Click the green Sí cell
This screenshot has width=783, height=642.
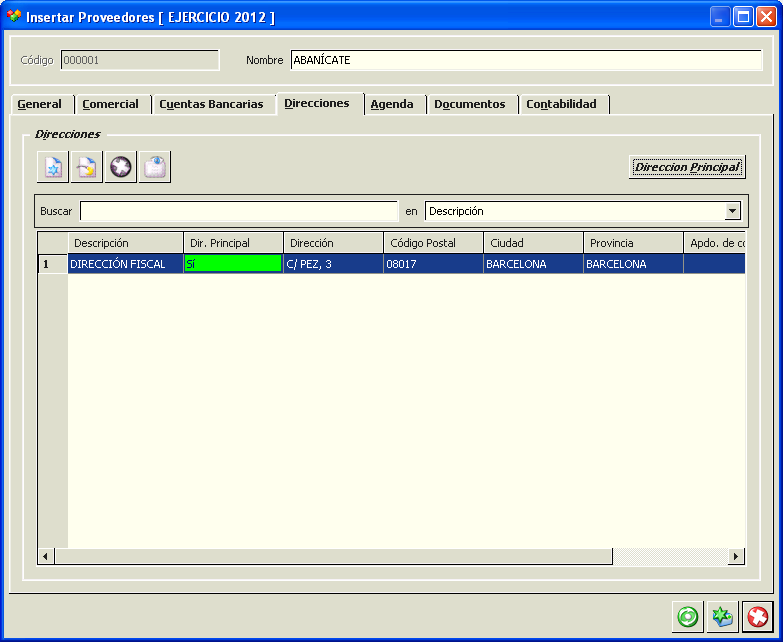pyautogui.click(x=233, y=264)
